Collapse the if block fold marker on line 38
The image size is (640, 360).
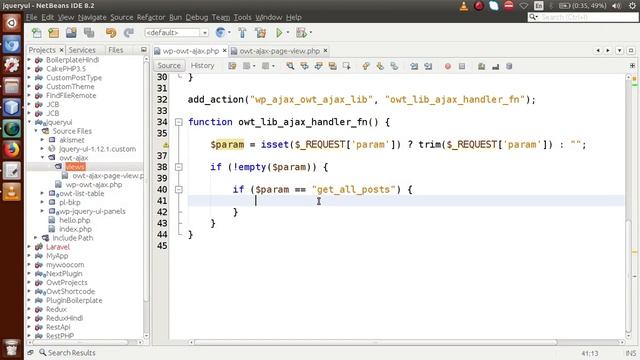click(178, 167)
